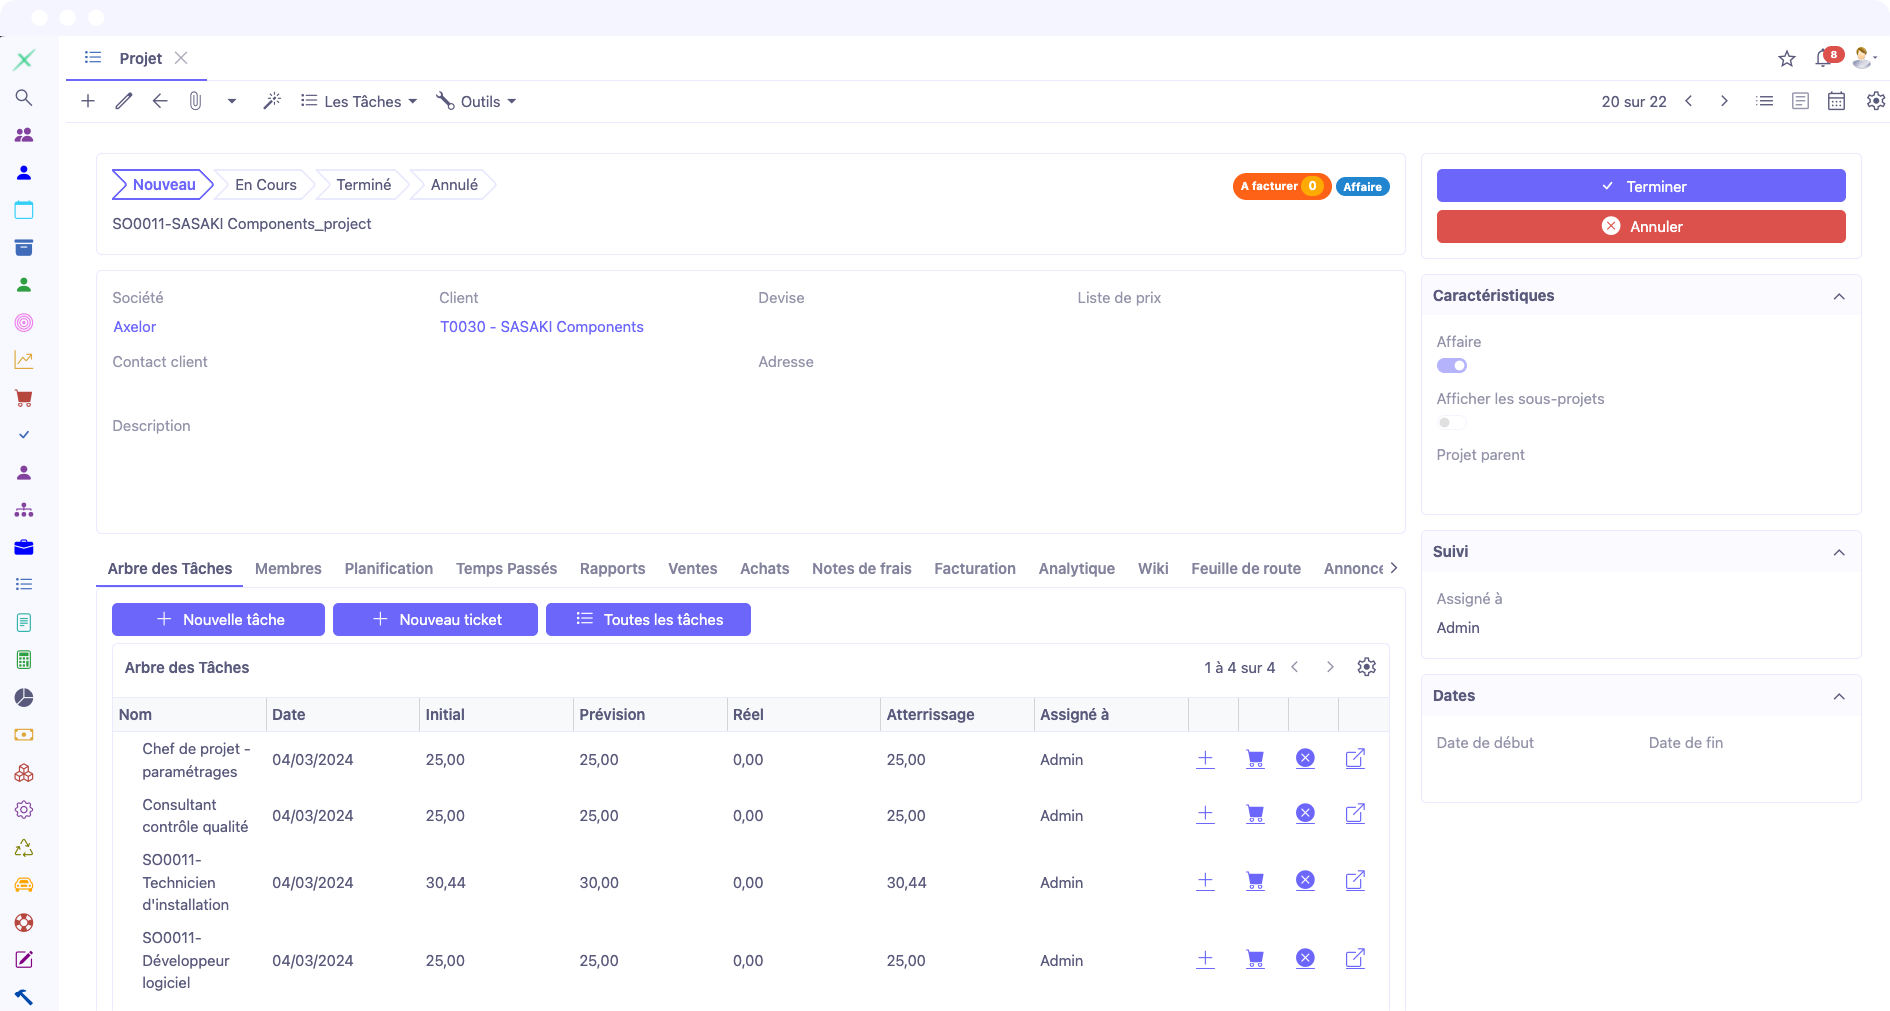This screenshot has width=1890, height=1011.
Task: Expand the Outils dropdown
Action: coord(477,101)
